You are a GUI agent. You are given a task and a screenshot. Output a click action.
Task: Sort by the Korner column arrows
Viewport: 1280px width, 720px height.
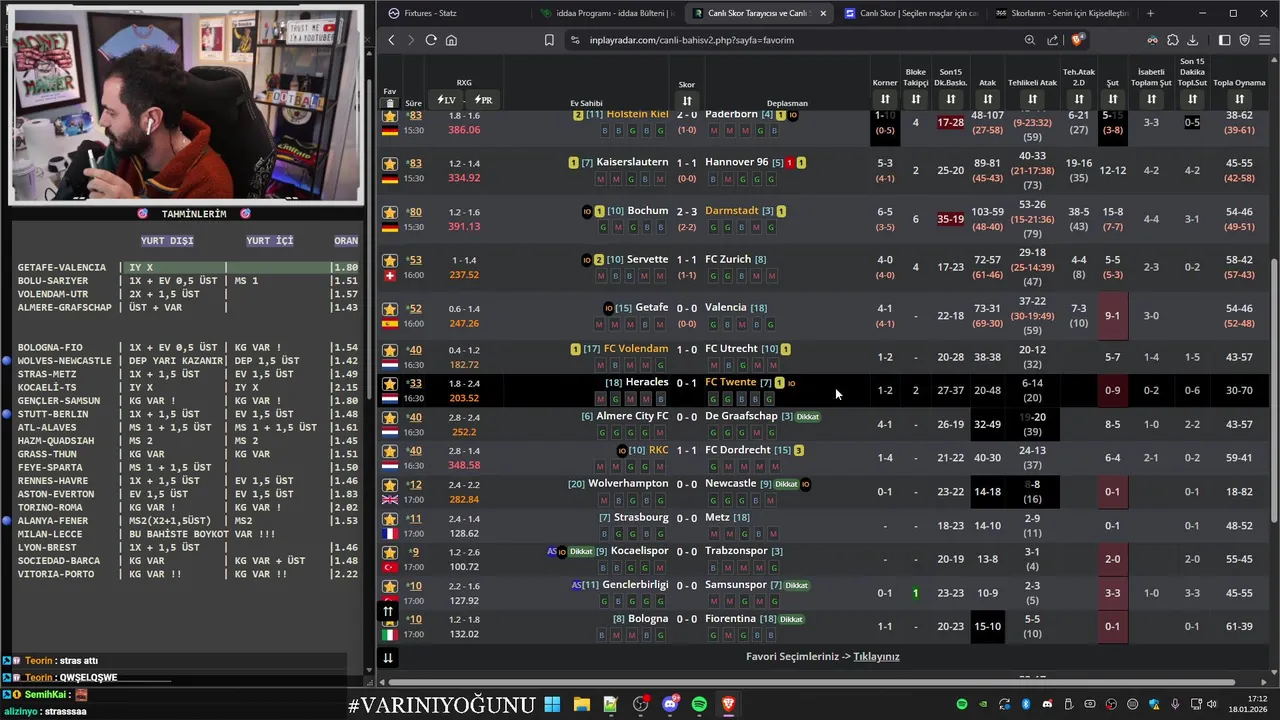[x=885, y=99]
